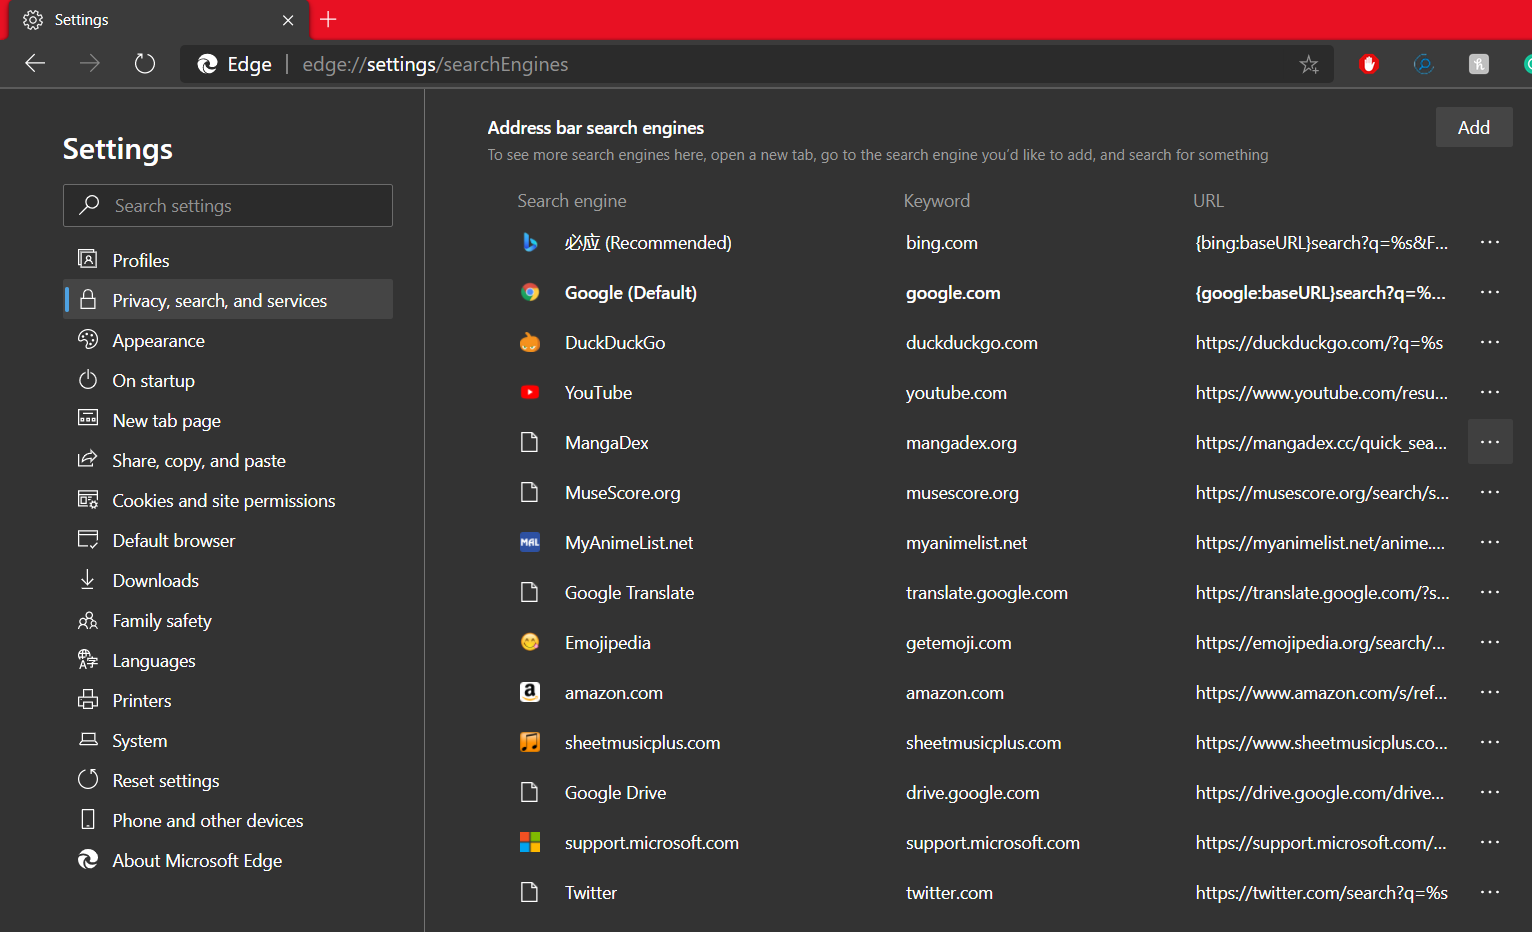This screenshot has height=932, width=1532.
Task: Go to On startup settings
Action: (x=228, y=380)
